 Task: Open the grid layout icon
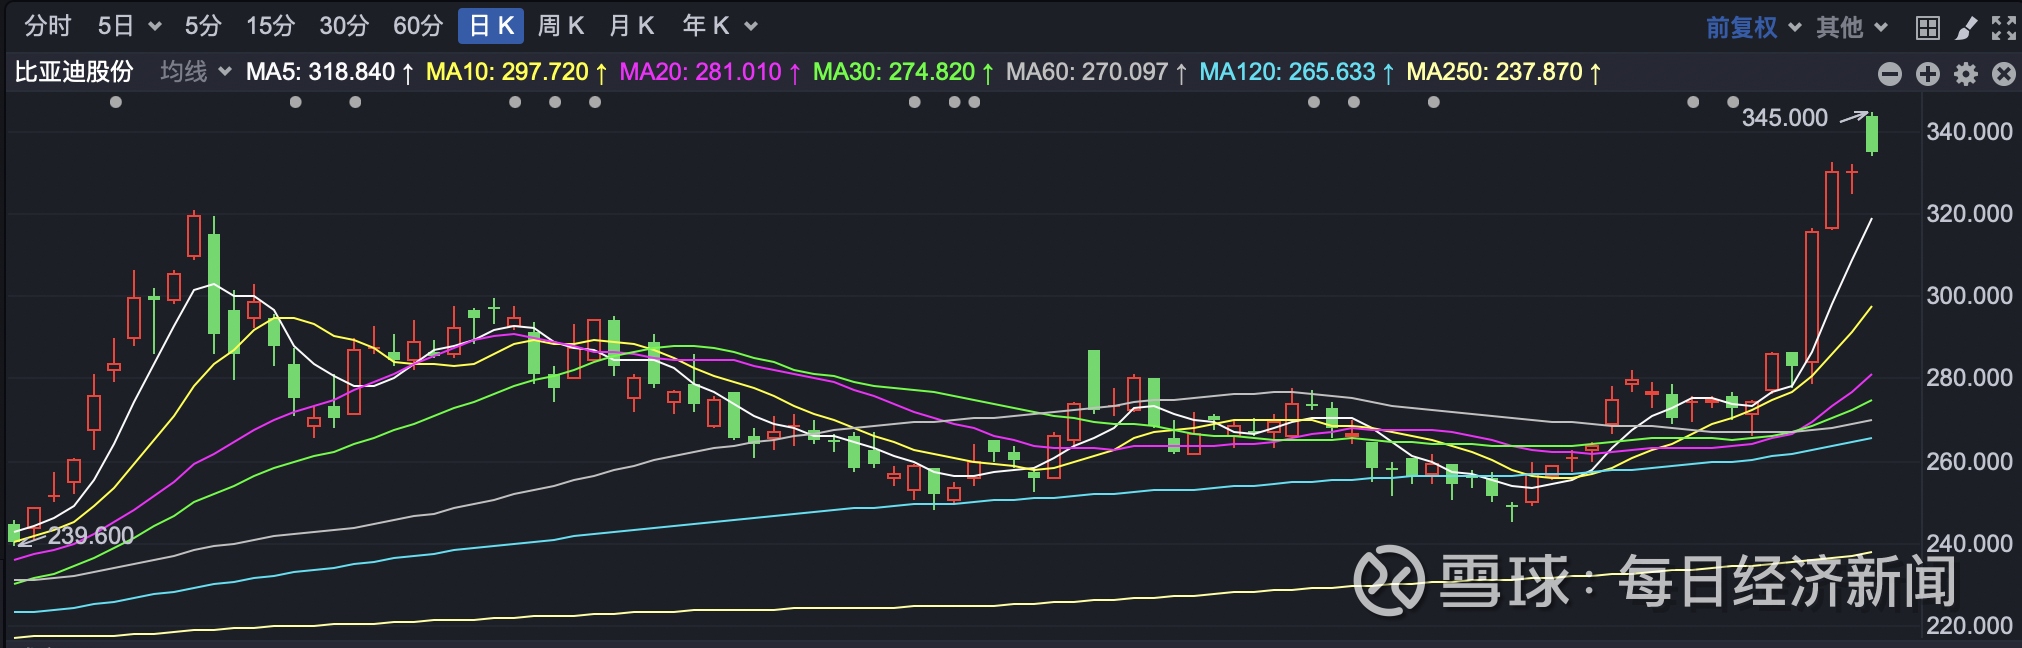tap(1928, 28)
